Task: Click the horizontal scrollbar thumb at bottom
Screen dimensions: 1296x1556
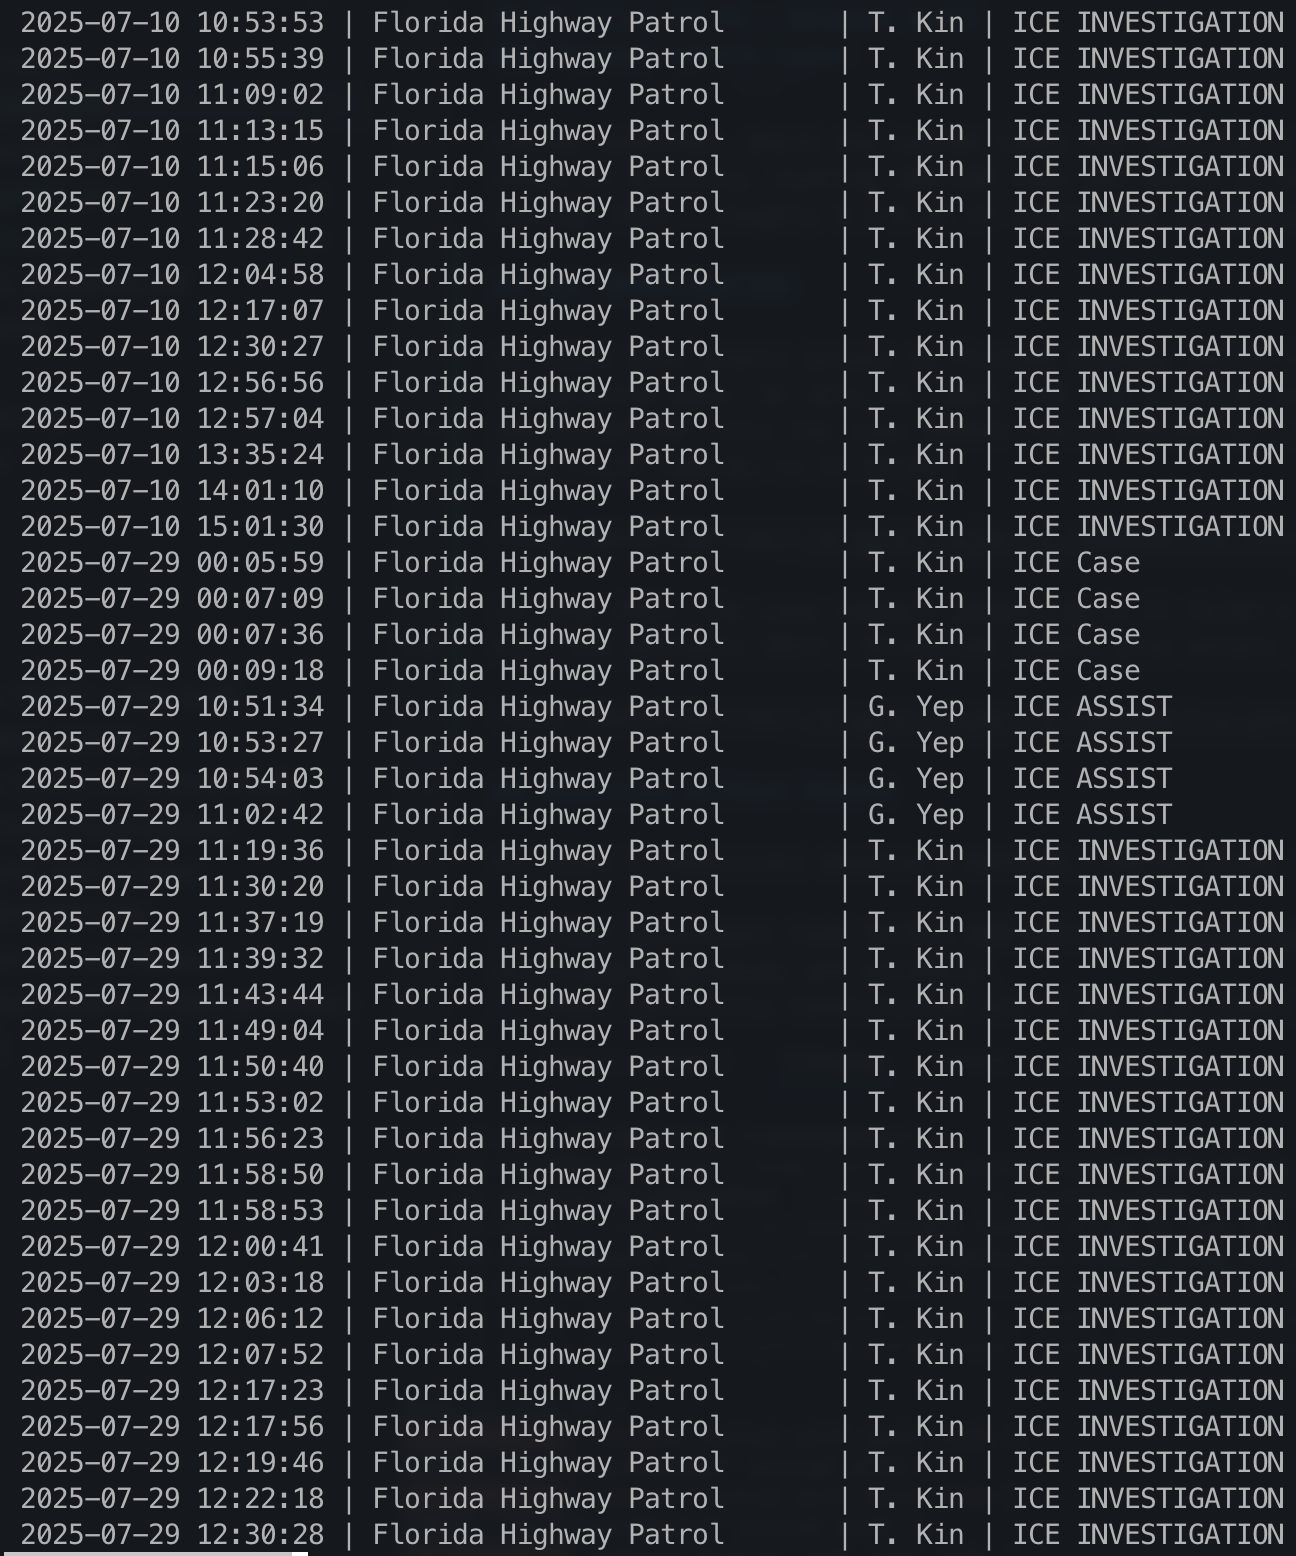Action: point(154,1553)
